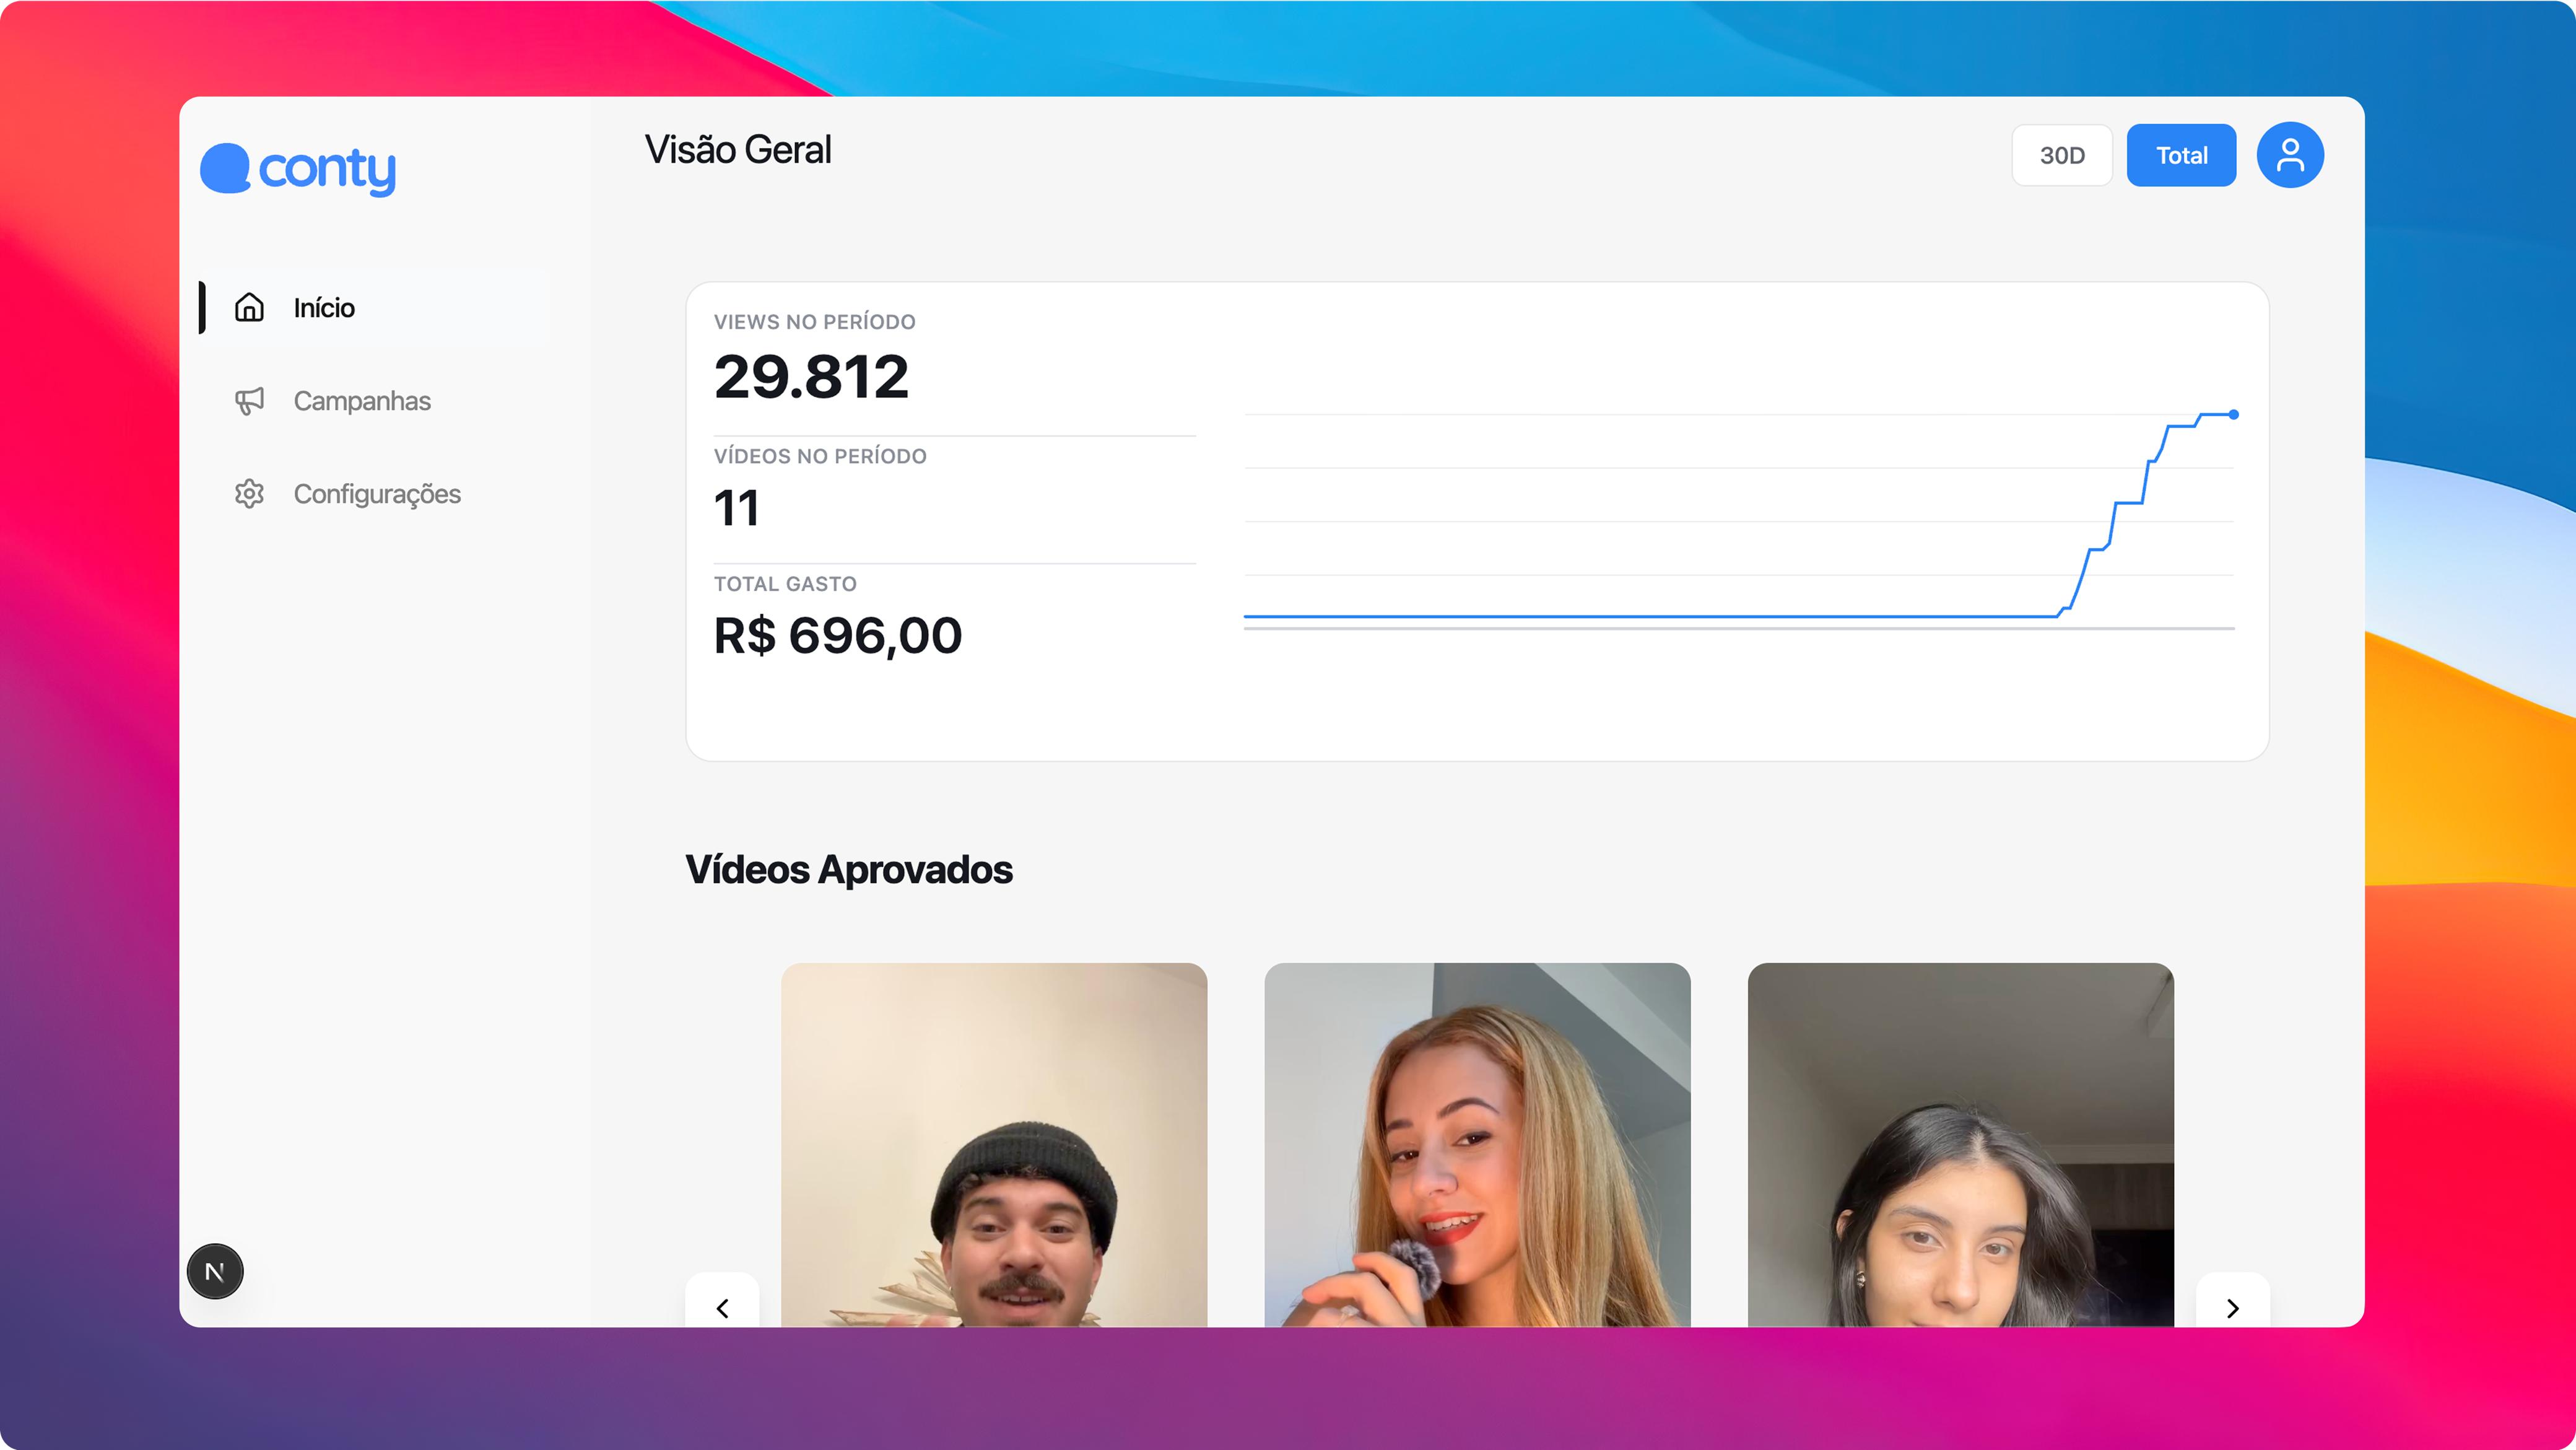This screenshot has width=2576, height=1450.
Task: Click the chart's final data point
Action: point(2233,414)
